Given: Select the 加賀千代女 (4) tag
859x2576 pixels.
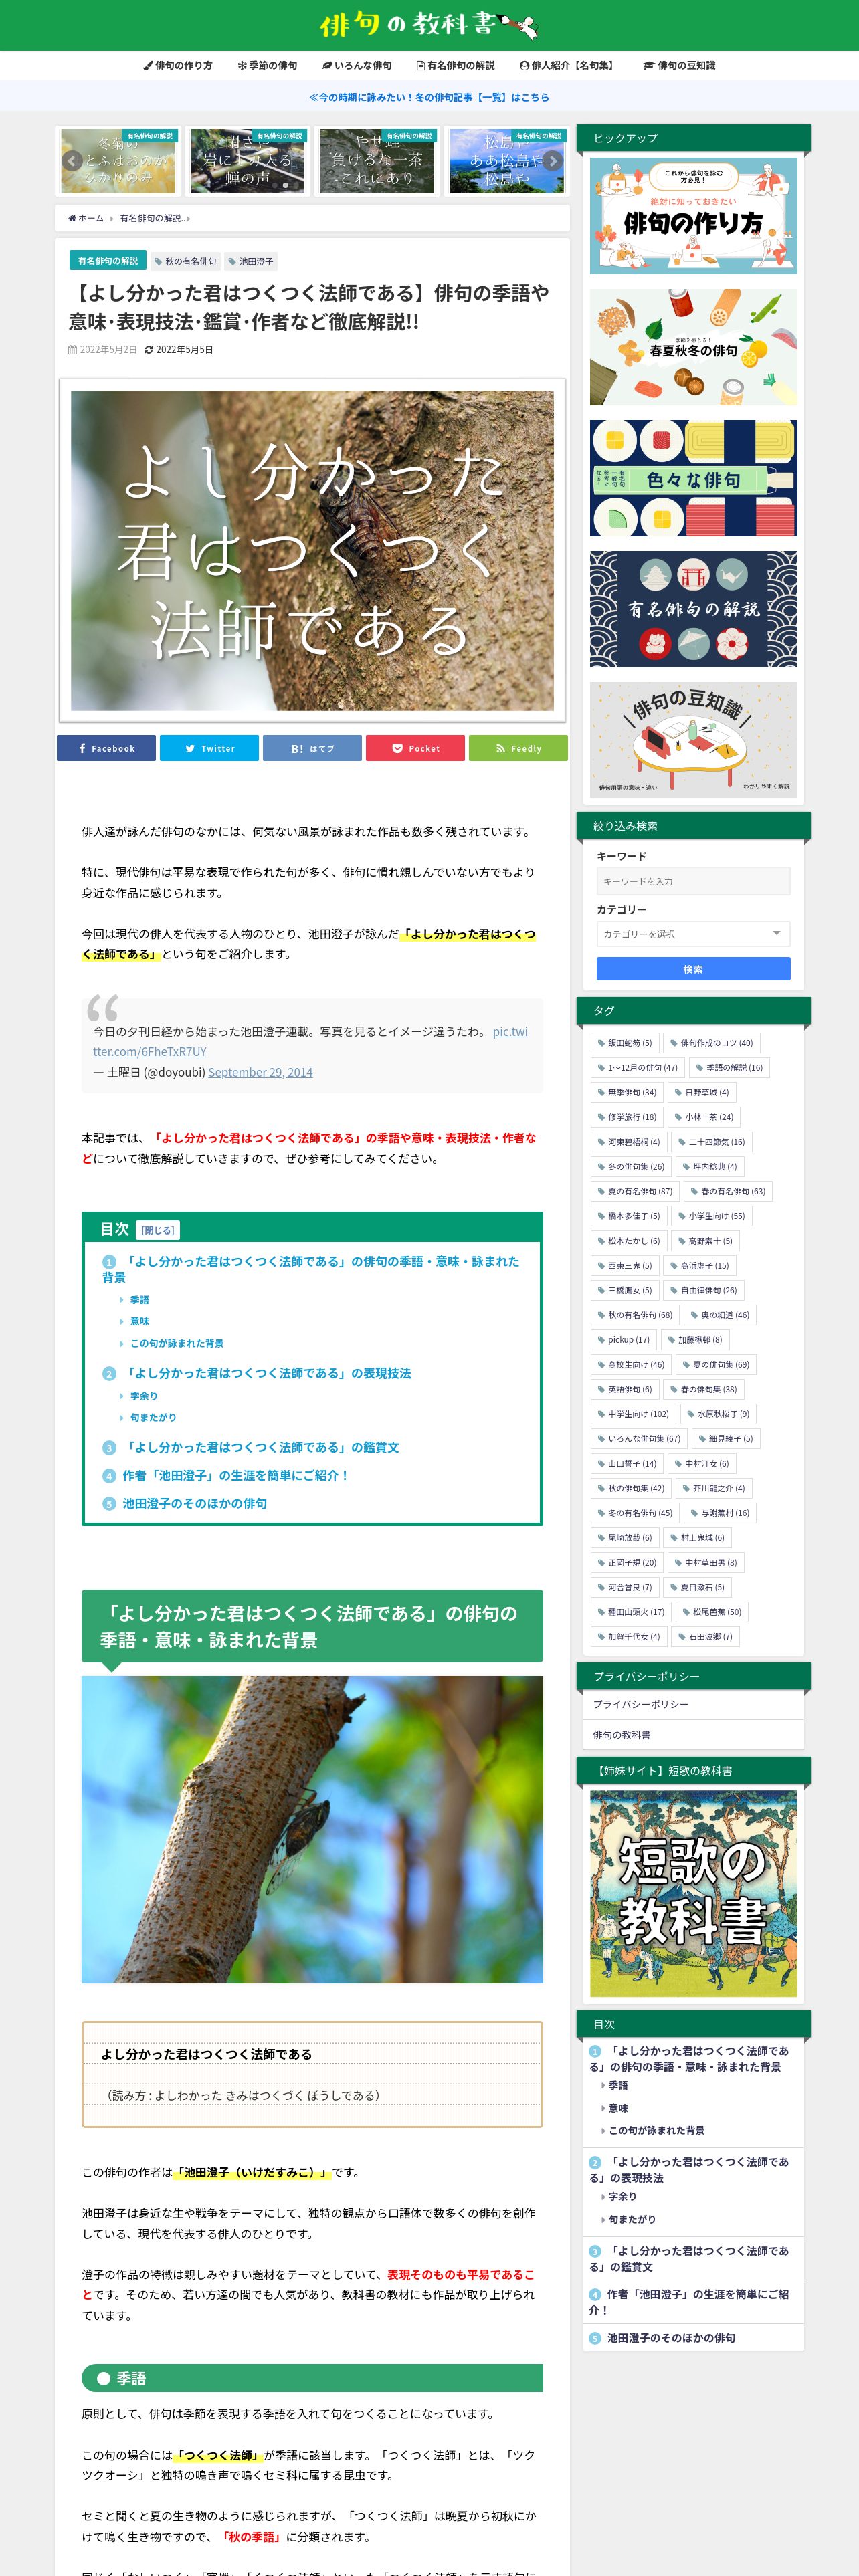Looking at the screenshot, I should coord(628,1637).
